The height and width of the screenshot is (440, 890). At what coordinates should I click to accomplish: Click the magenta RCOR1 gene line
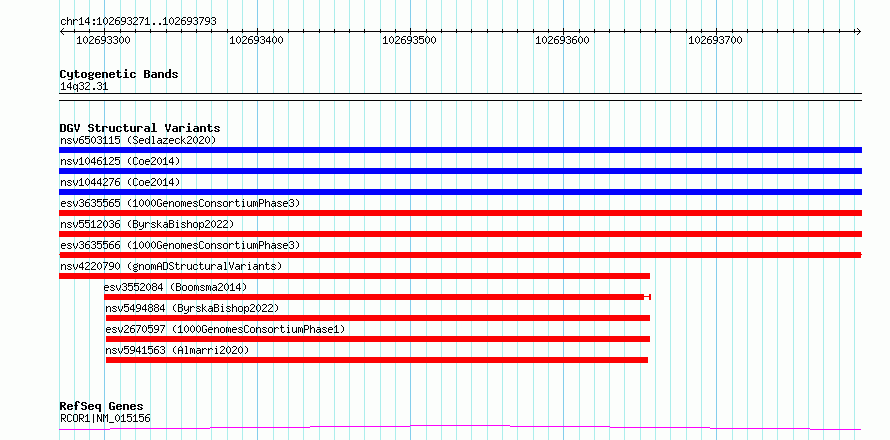(x=460, y=427)
